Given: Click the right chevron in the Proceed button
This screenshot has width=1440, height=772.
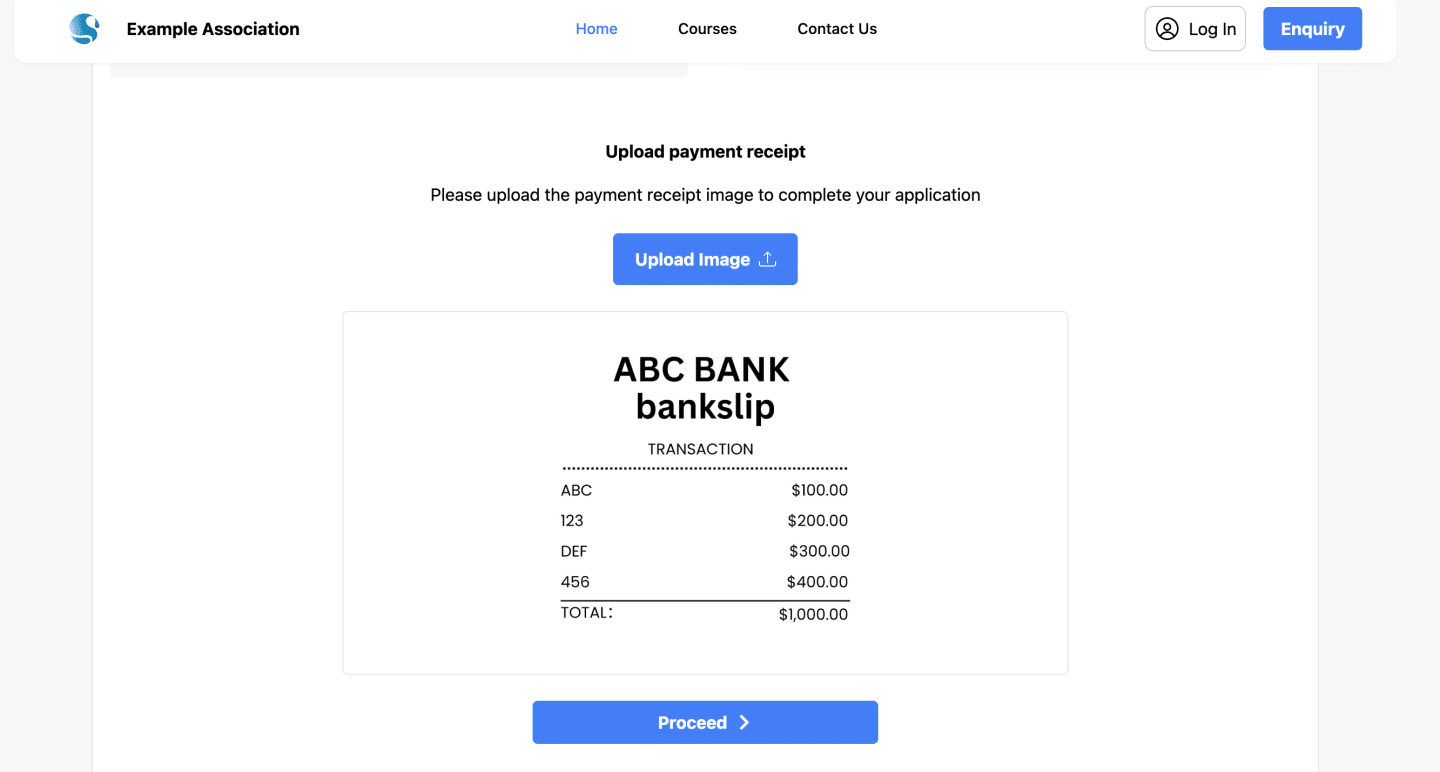Looking at the screenshot, I should (x=744, y=723).
